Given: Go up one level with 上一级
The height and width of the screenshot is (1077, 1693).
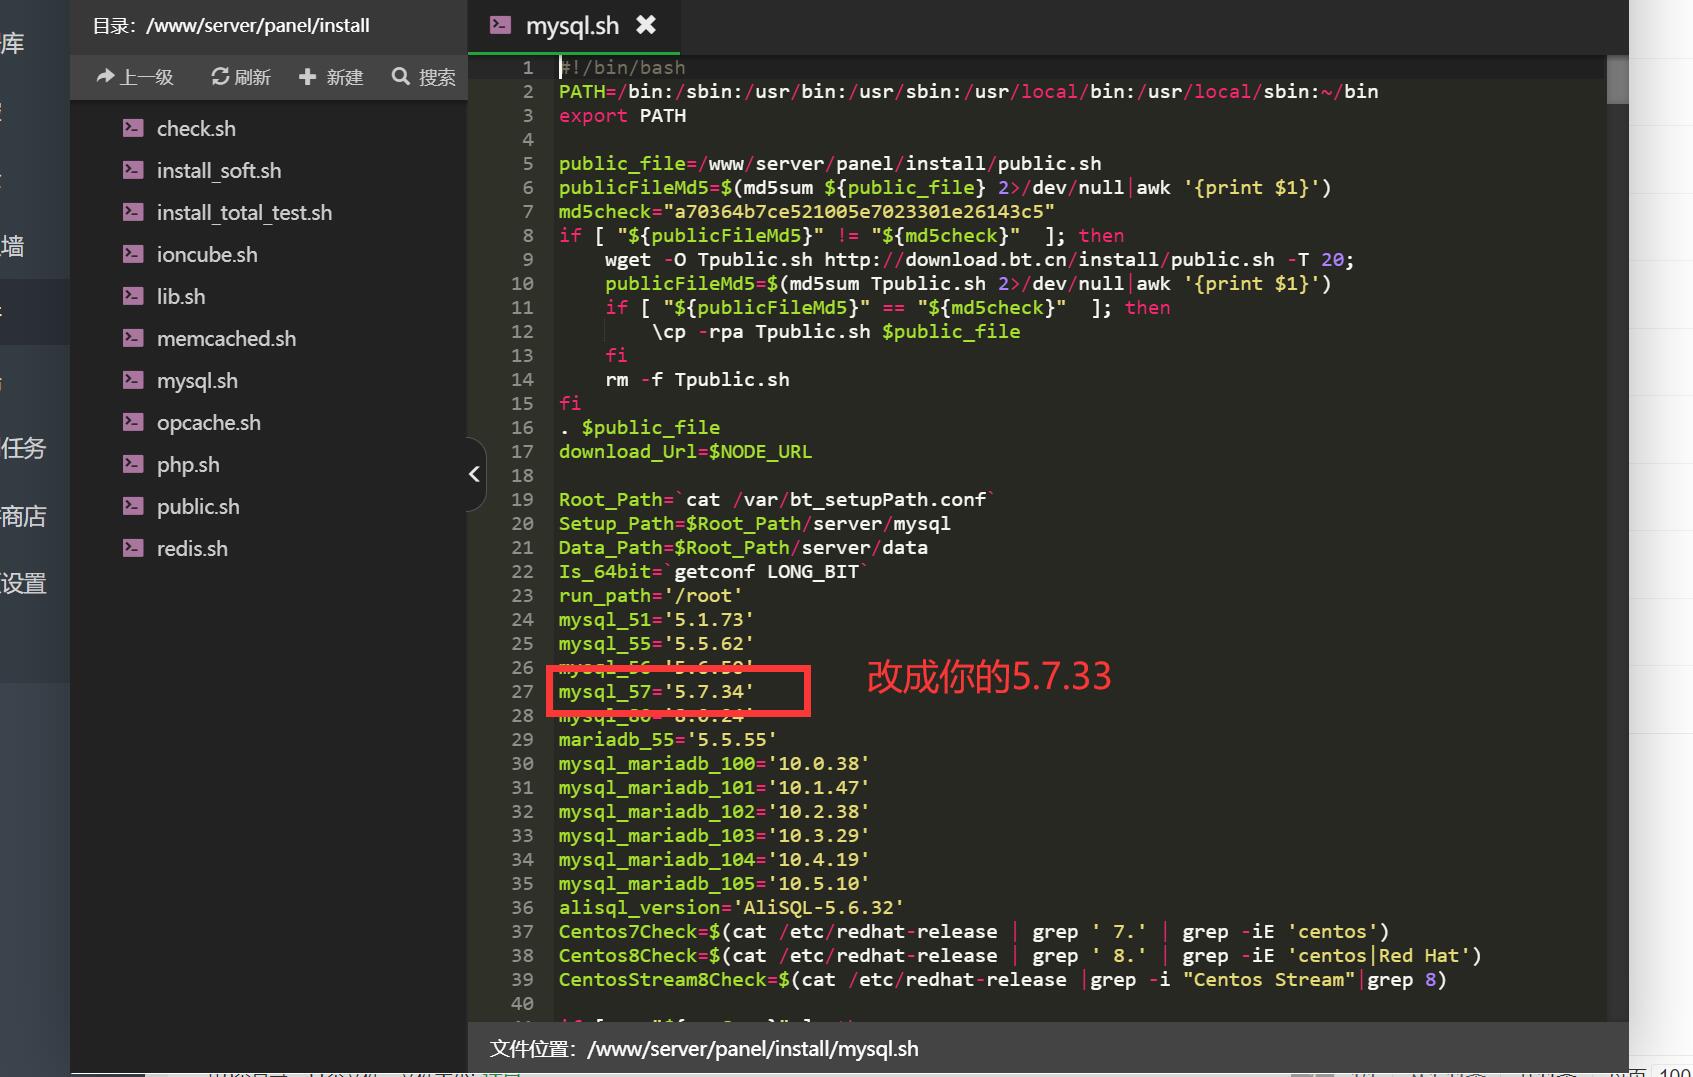Looking at the screenshot, I should click(x=135, y=77).
